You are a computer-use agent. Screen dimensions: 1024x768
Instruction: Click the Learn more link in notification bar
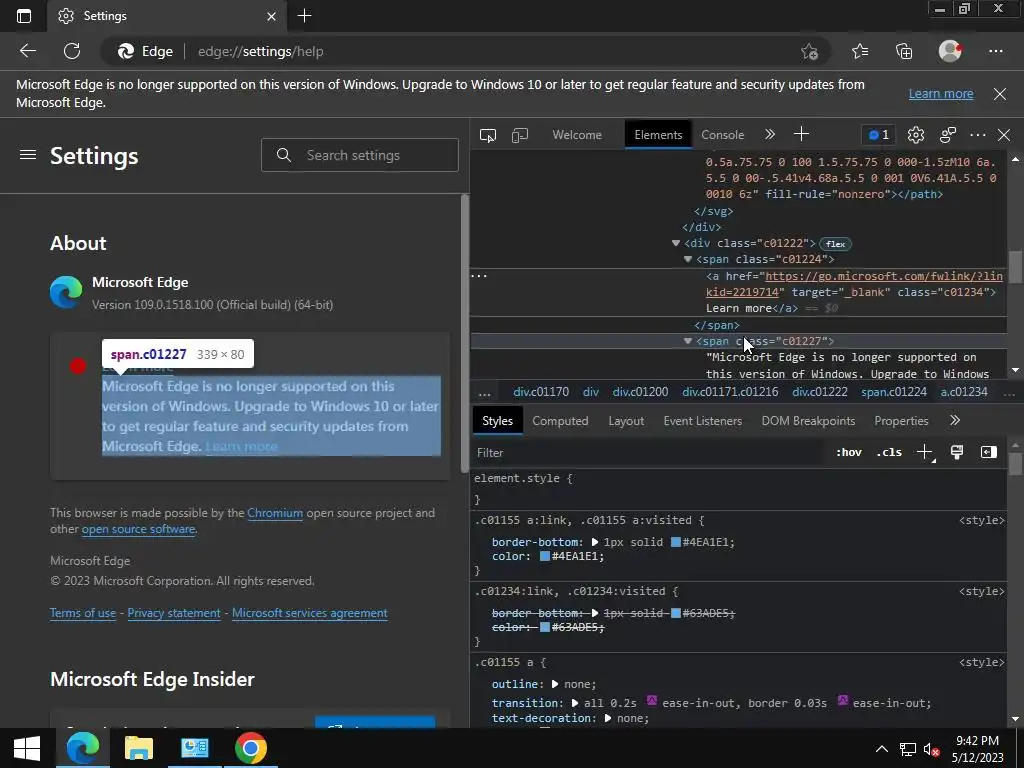(940, 94)
